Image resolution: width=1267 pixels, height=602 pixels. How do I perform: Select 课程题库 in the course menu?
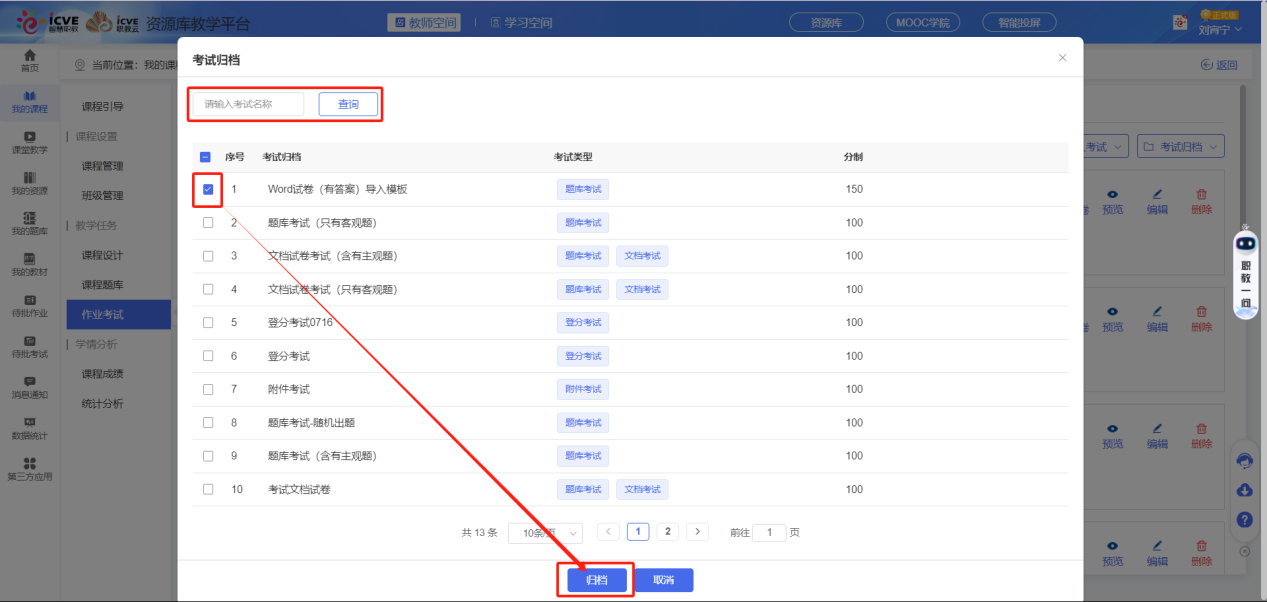(102, 285)
